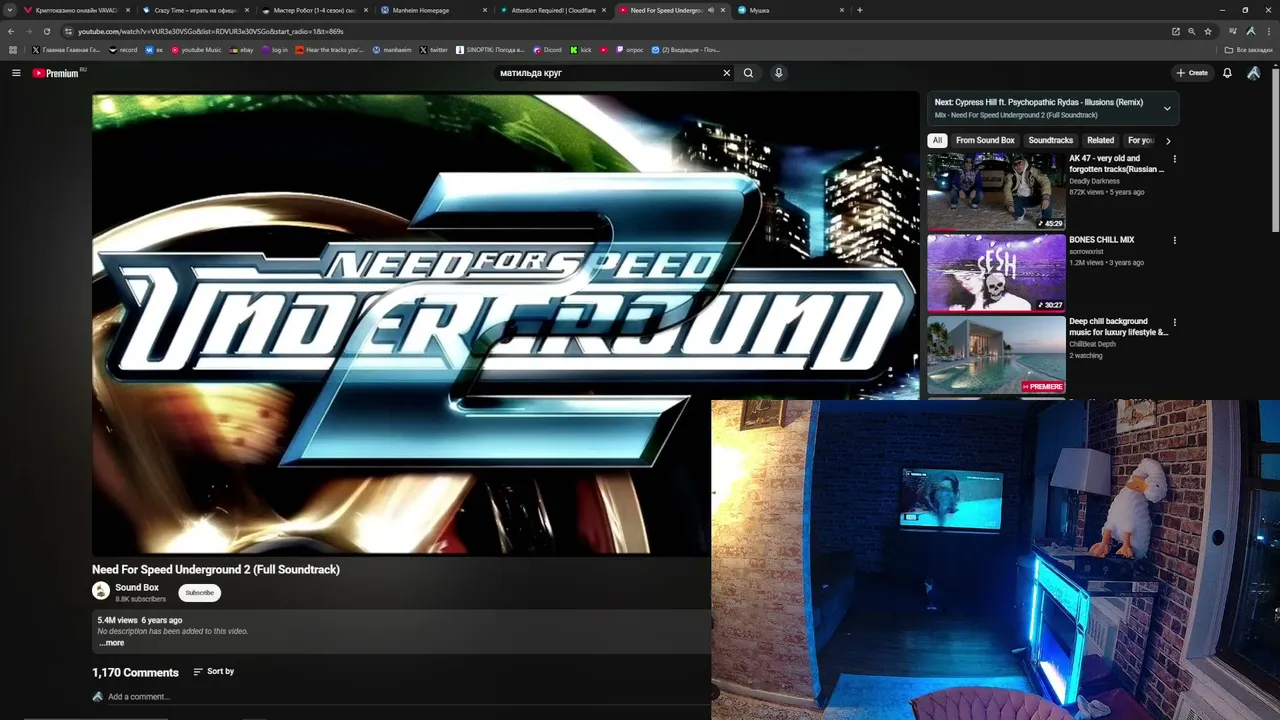The width and height of the screenshot is (1280, 720).
Task: Open the Sound Box channel avatar
Action: [101, 591]
